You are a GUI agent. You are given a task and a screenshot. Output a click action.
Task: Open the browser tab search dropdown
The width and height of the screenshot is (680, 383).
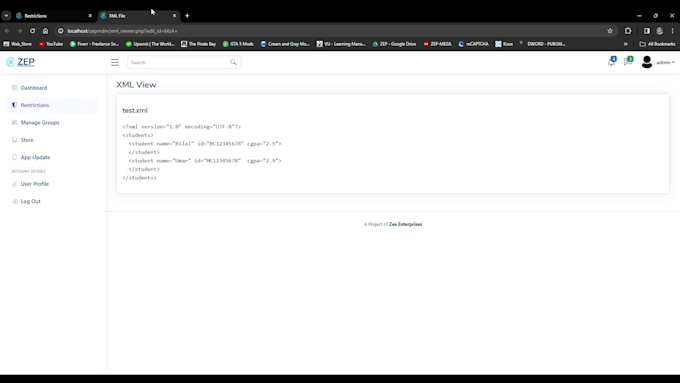tap(6, 16)
